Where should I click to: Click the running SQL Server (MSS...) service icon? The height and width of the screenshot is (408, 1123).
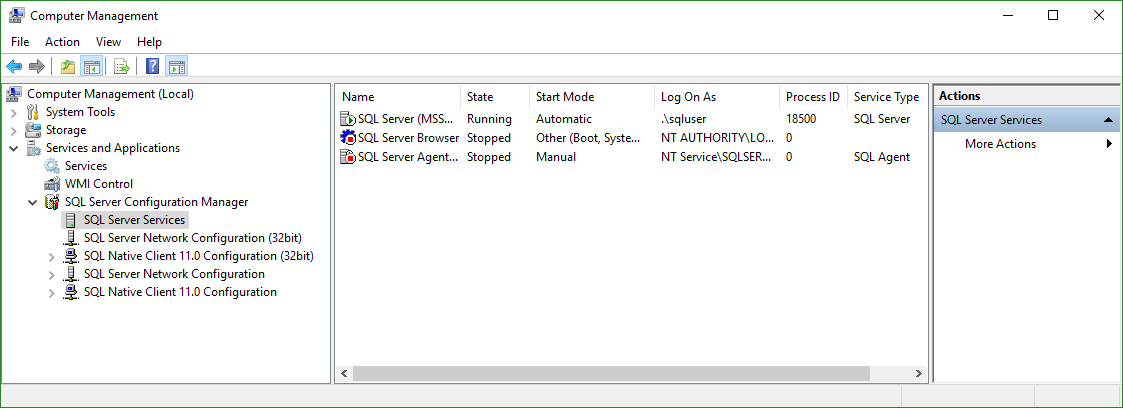click(347, 119)
